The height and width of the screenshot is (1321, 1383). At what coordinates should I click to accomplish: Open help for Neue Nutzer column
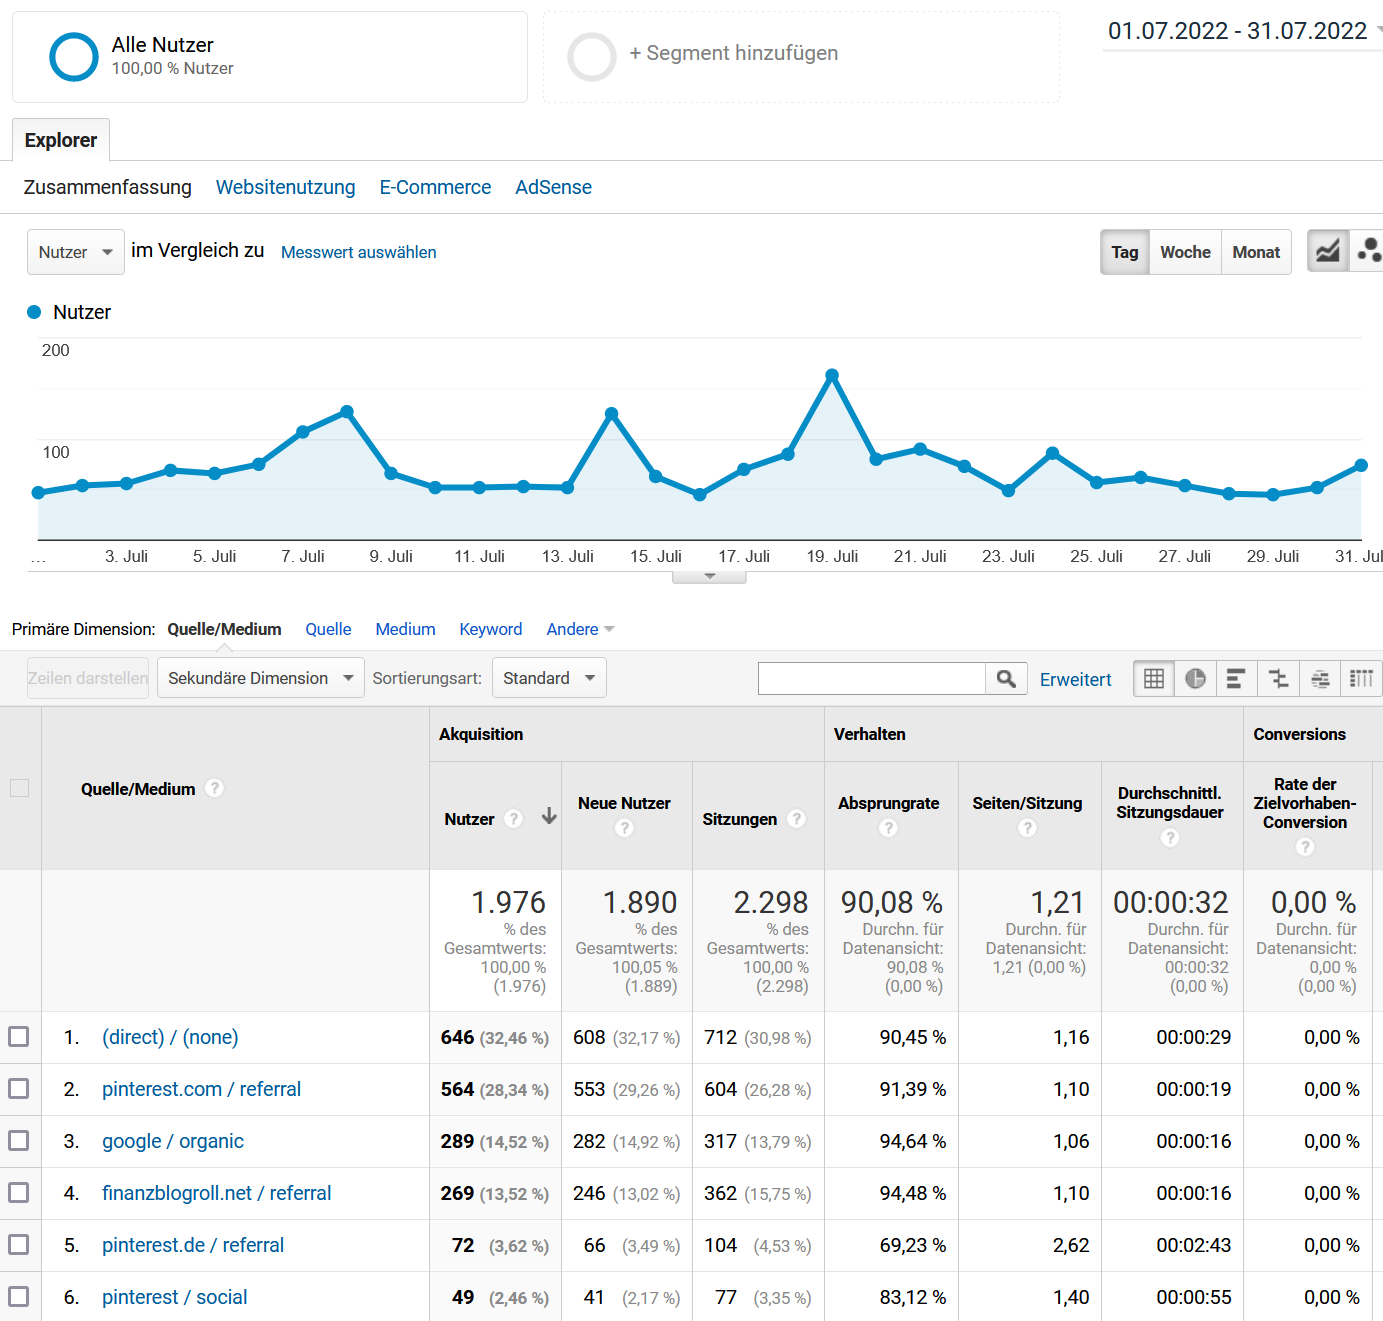624,828
